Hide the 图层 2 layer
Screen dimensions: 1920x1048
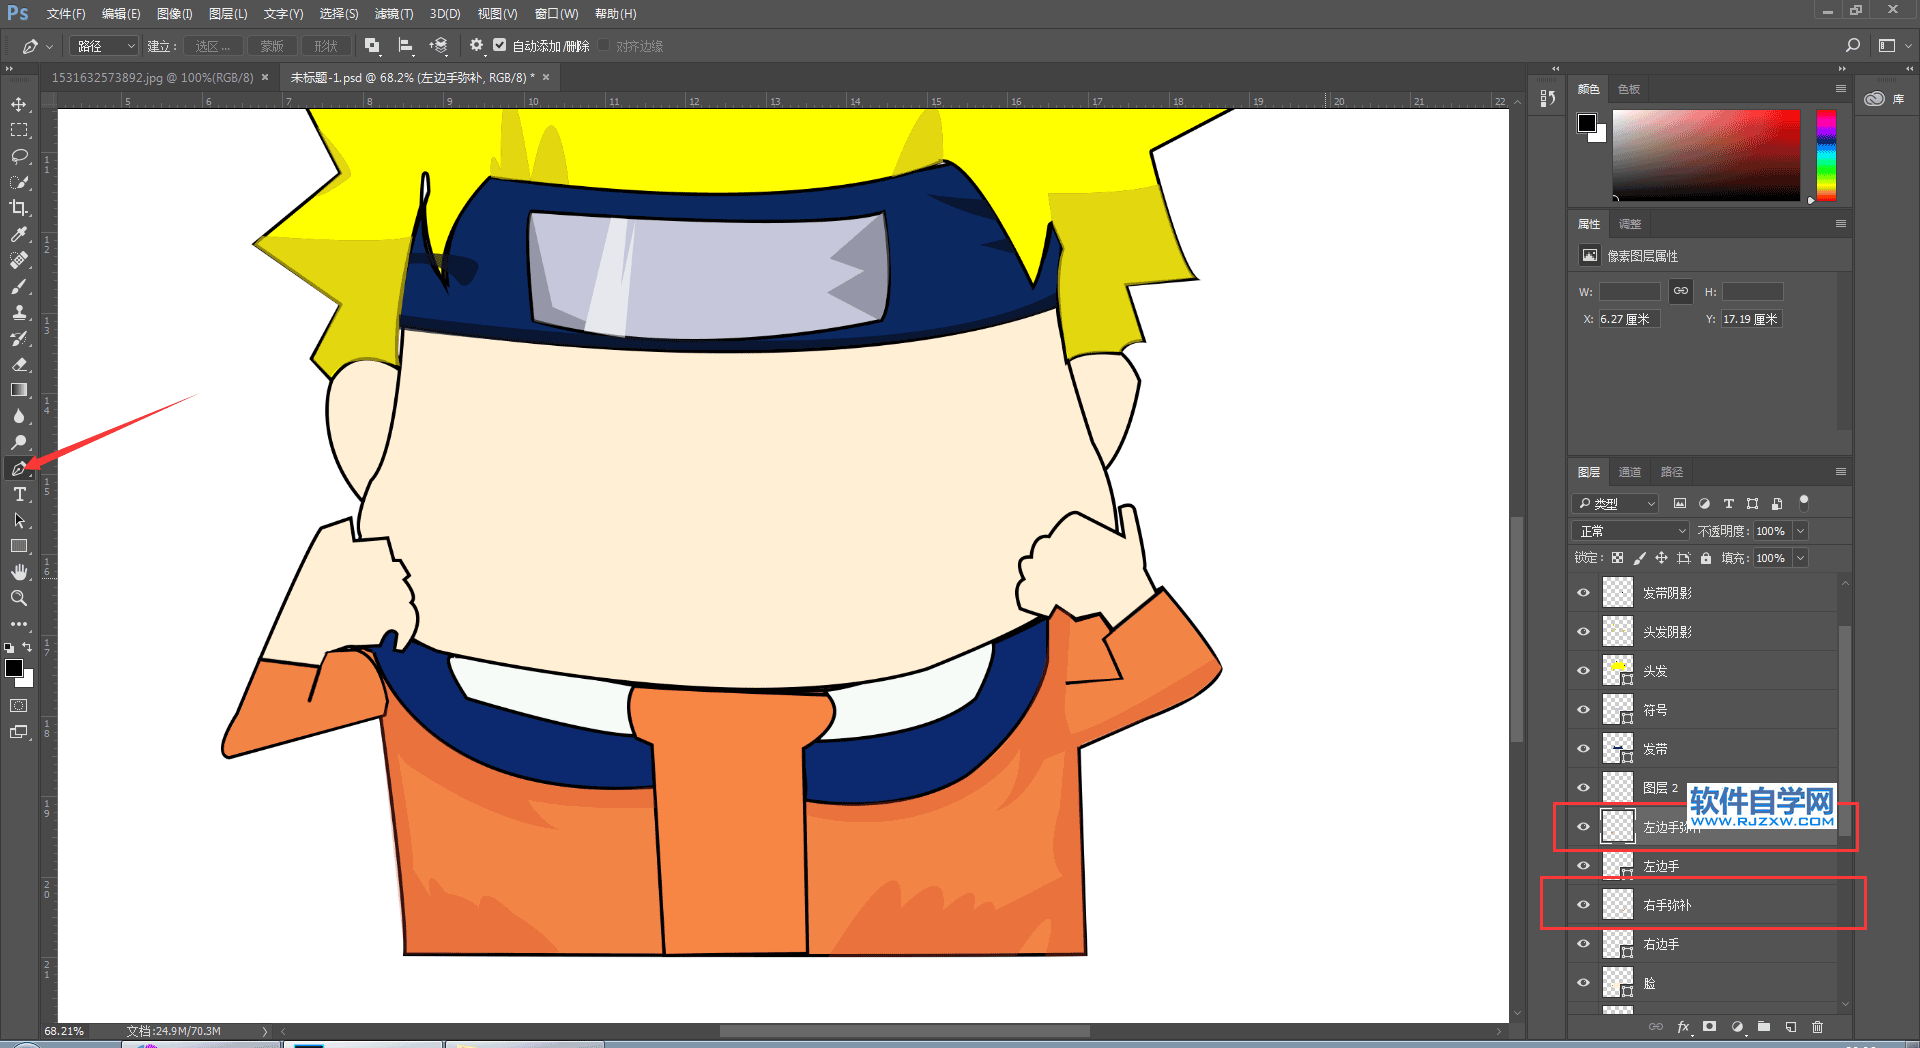1583,788
